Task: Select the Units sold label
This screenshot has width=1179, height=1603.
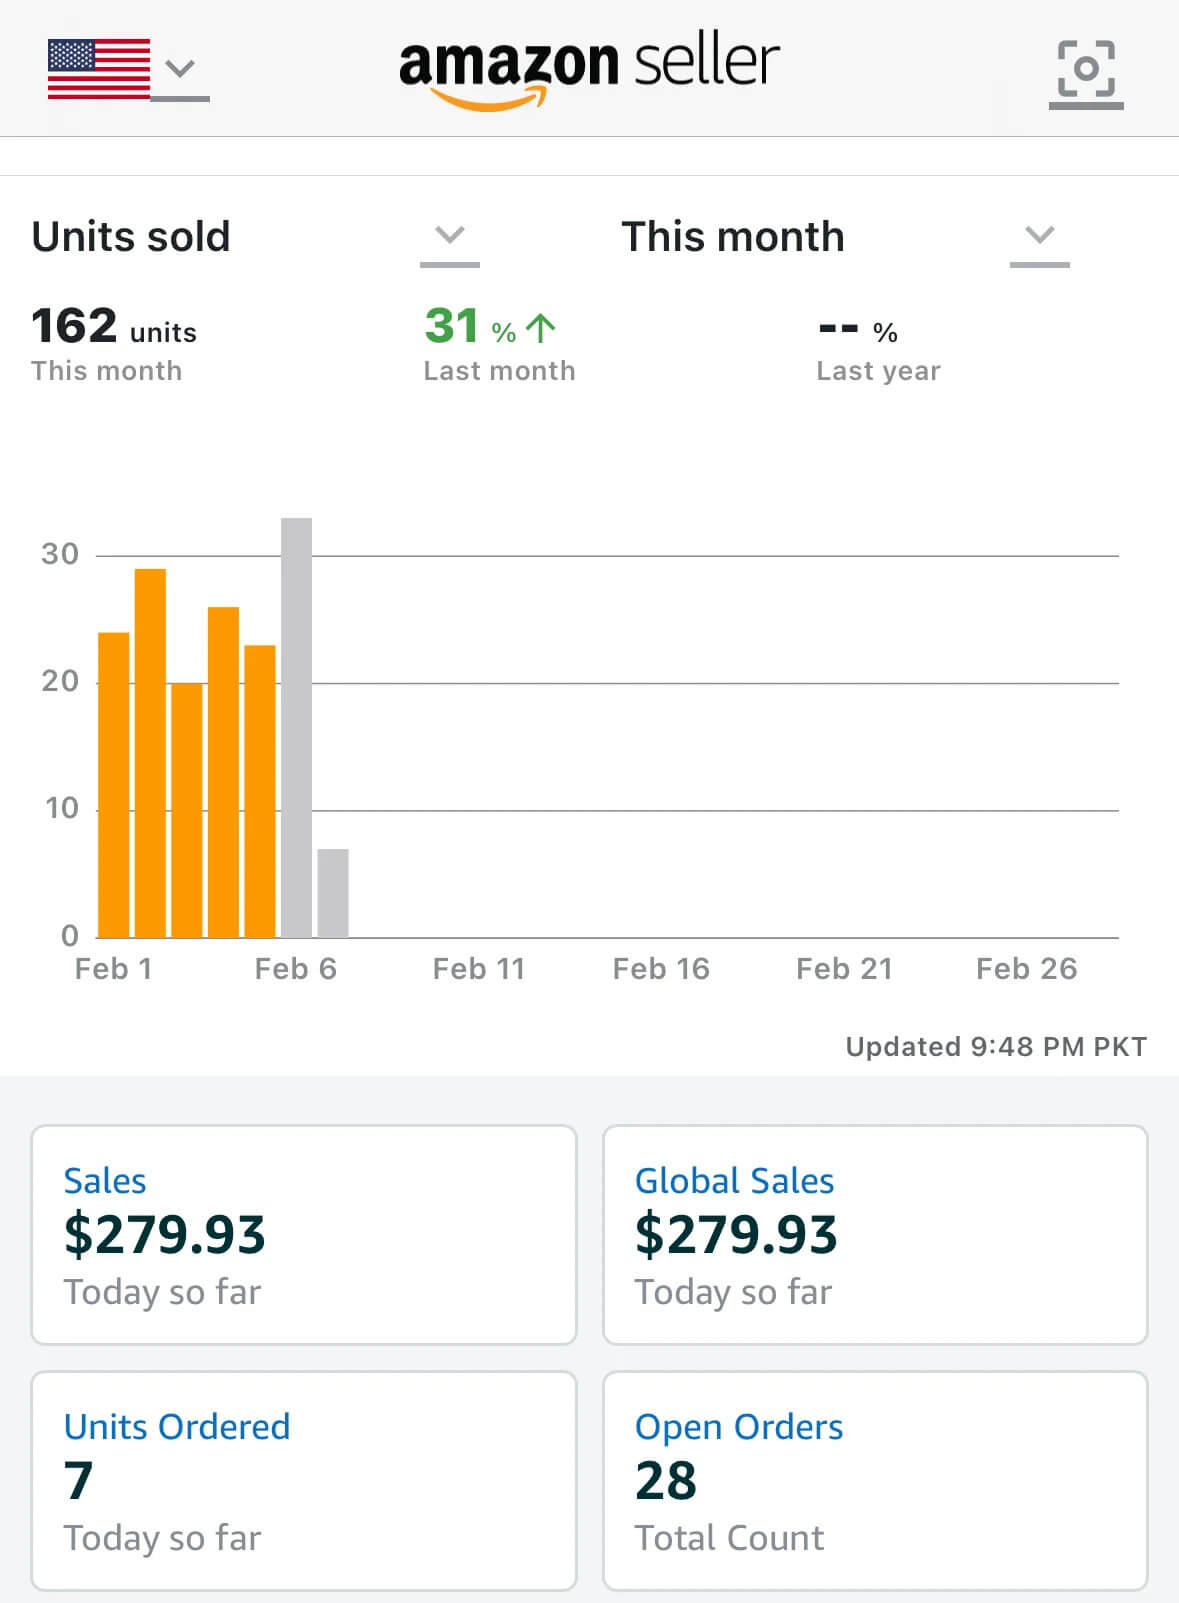Action: point(131,237)
